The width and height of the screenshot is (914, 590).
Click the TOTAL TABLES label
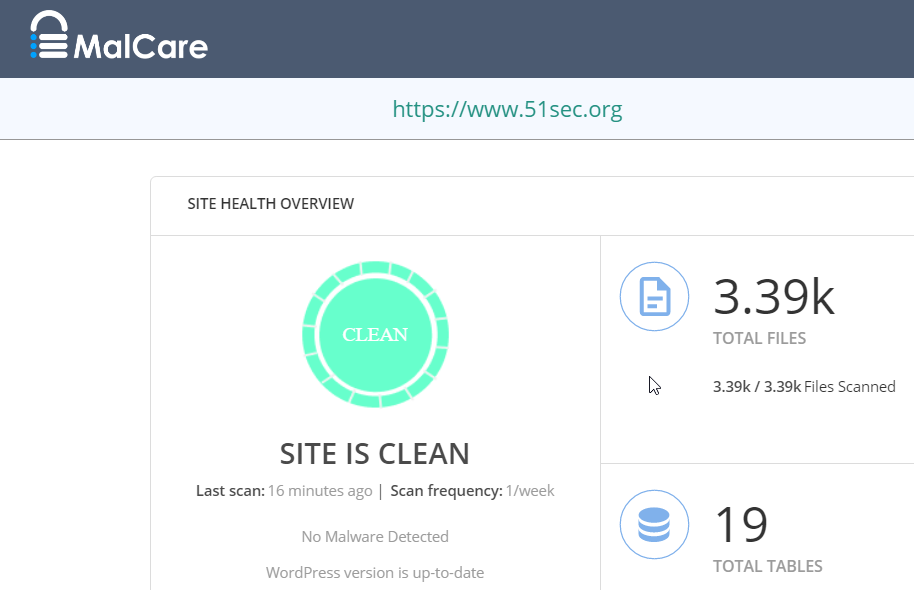click(x=768, y=566)
